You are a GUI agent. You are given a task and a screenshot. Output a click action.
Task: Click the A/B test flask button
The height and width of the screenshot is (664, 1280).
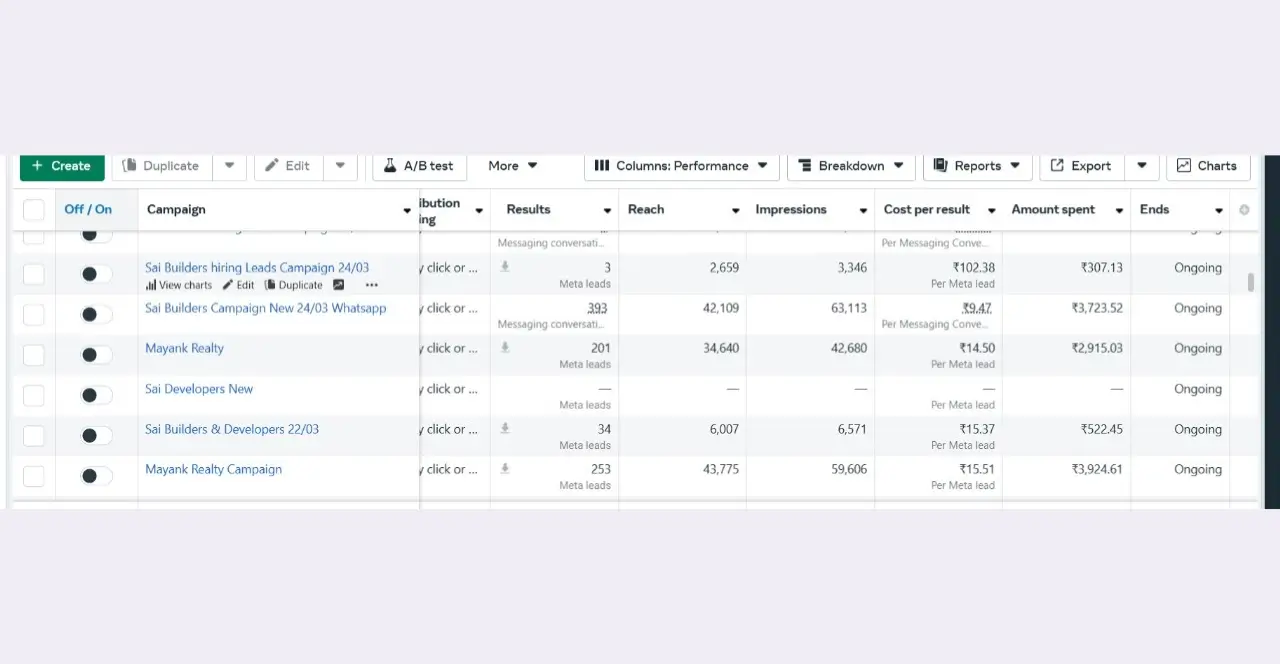(419, 166)
